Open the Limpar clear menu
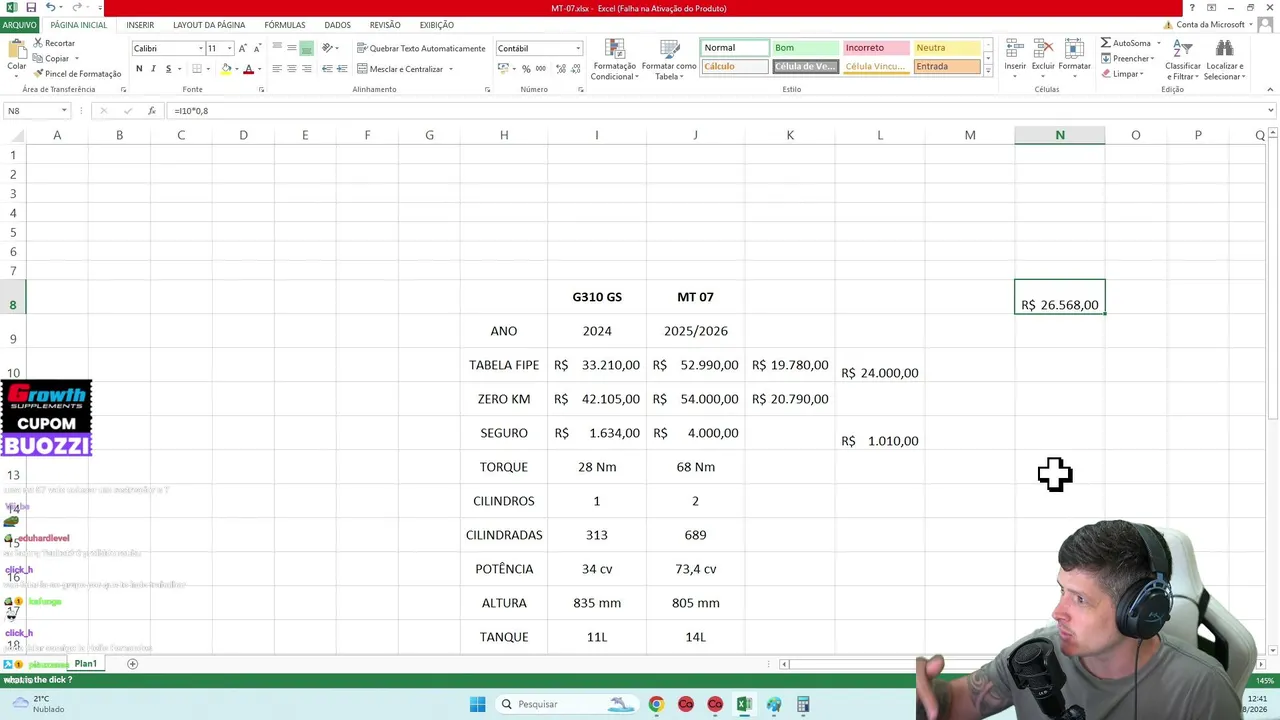The image size is (1280, 720). (1122, 74)
